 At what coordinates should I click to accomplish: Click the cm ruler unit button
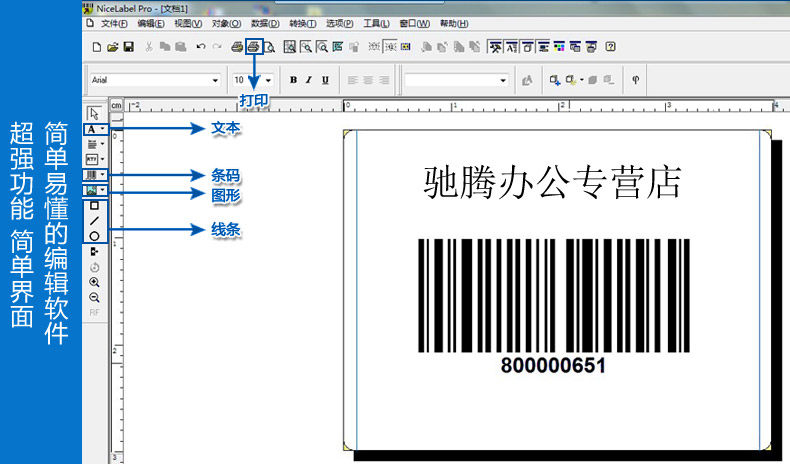coord(116,105)
